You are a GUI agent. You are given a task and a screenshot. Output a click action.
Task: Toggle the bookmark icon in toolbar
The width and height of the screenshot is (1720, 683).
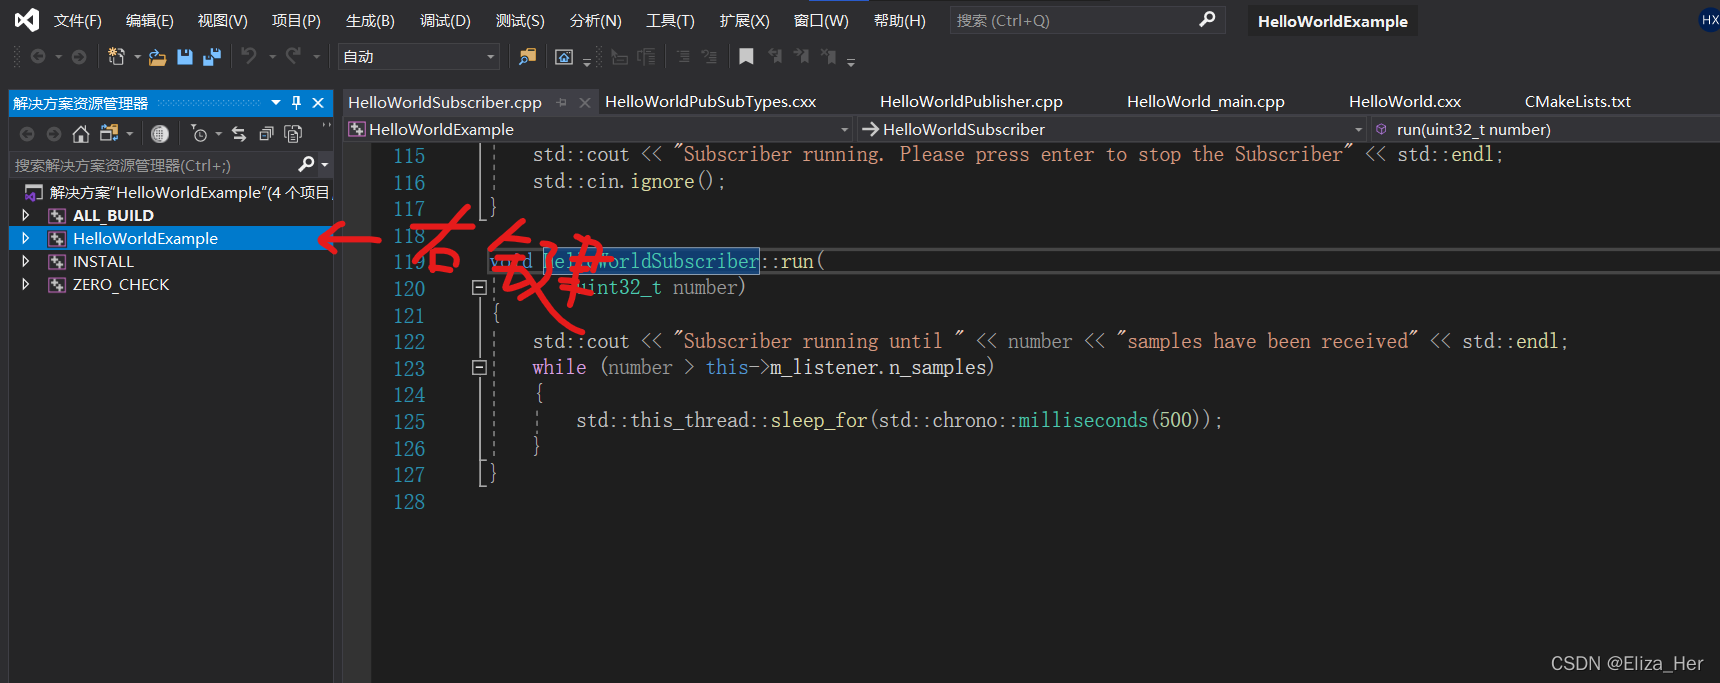(x=746, y=57)
